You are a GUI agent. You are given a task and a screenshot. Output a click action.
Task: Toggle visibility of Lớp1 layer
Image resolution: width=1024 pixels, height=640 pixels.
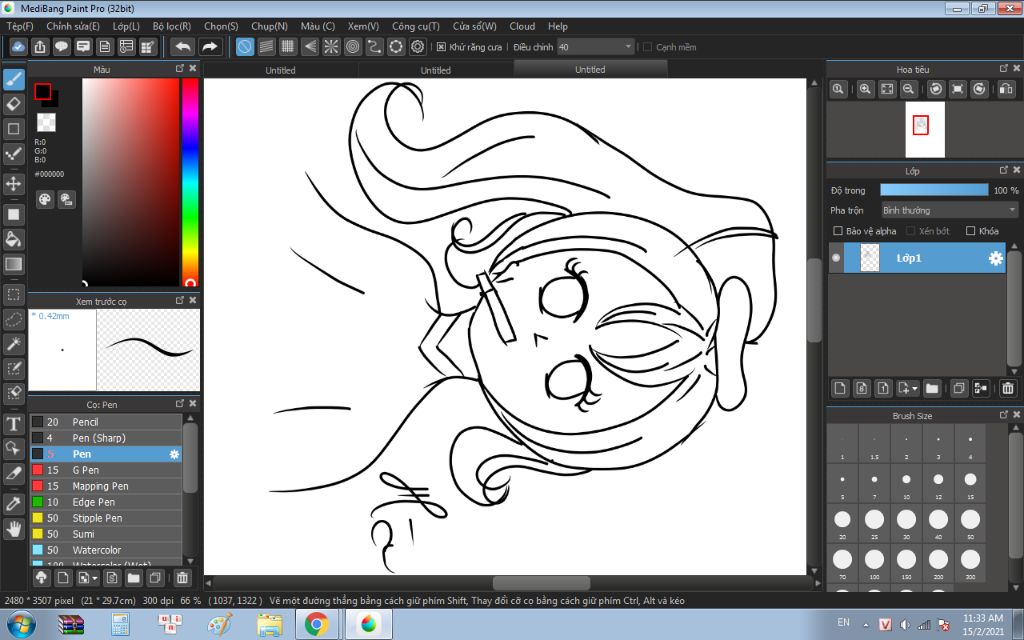pos(836,258)
